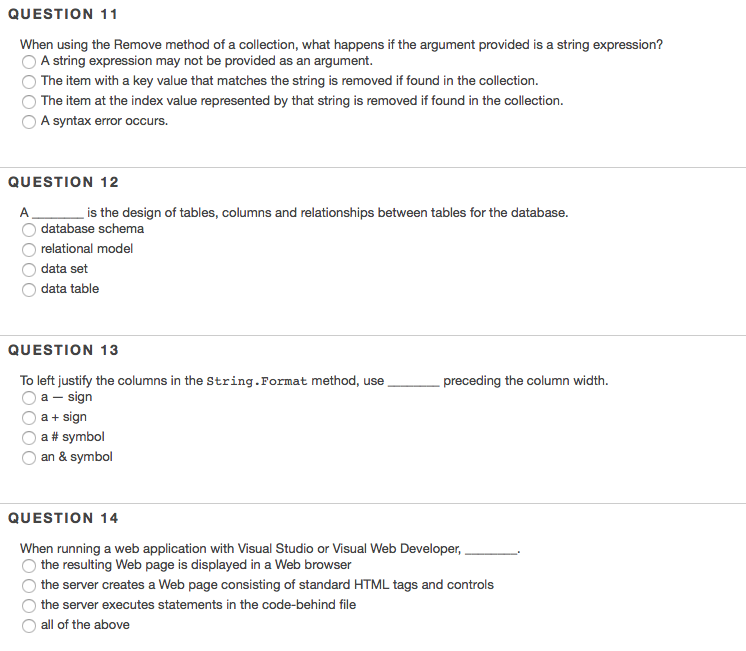
Task: Select 'resulting Web page is displayed' option
Action: (29, 566)
